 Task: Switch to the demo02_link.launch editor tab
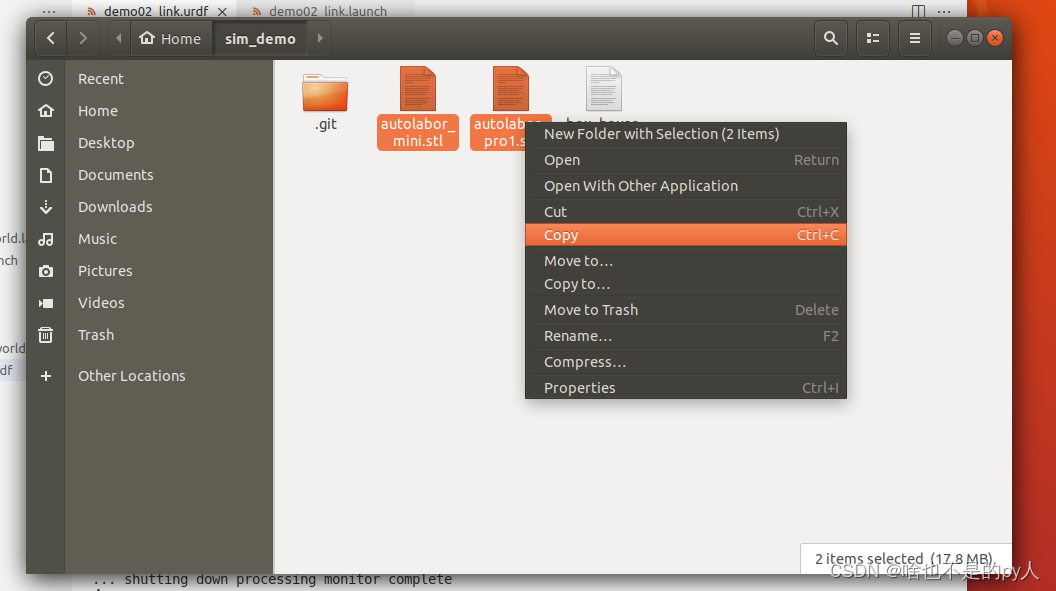click(328, 11)
